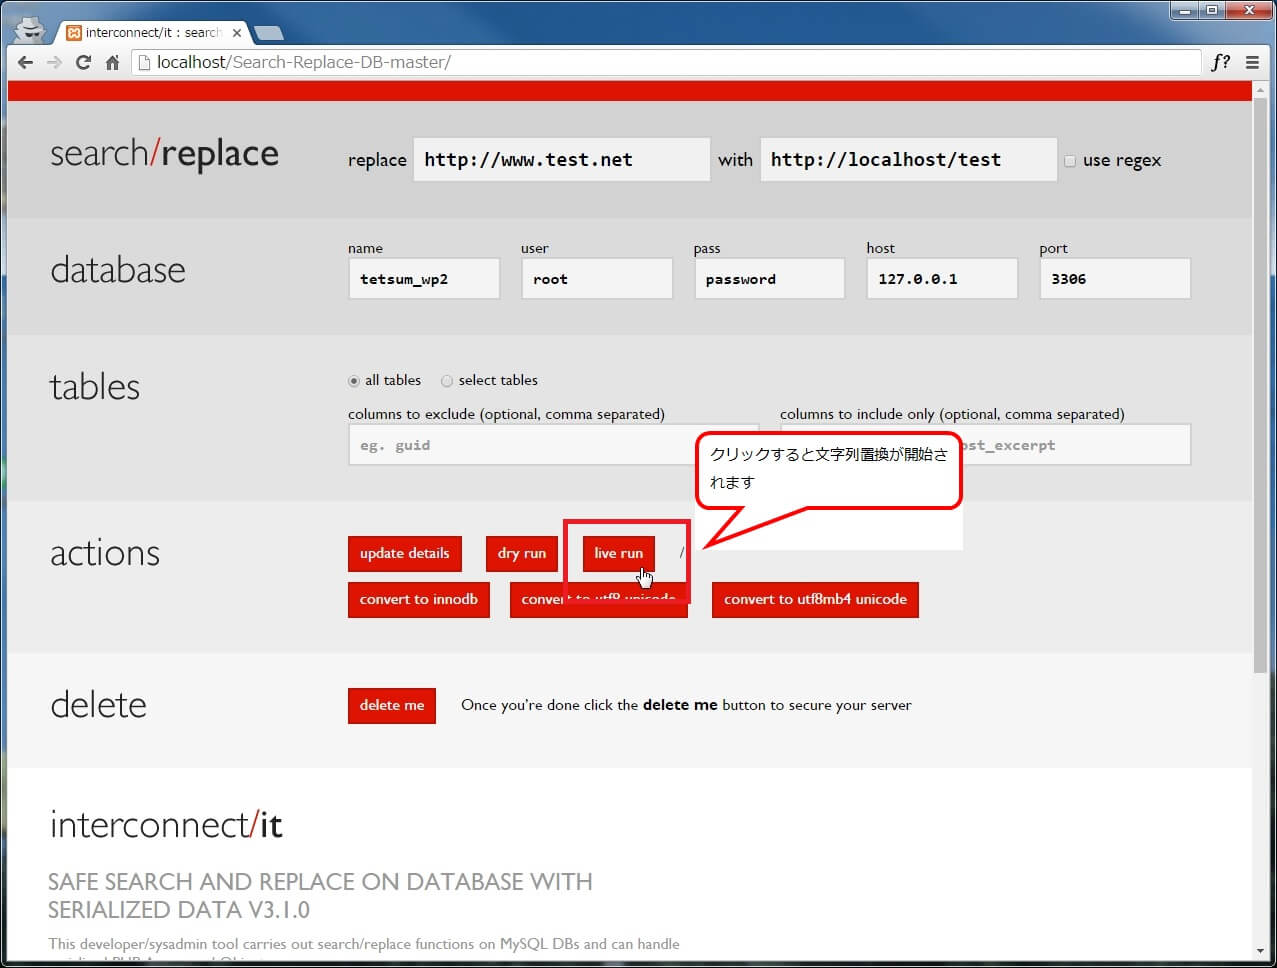Click the update details button

404,554
